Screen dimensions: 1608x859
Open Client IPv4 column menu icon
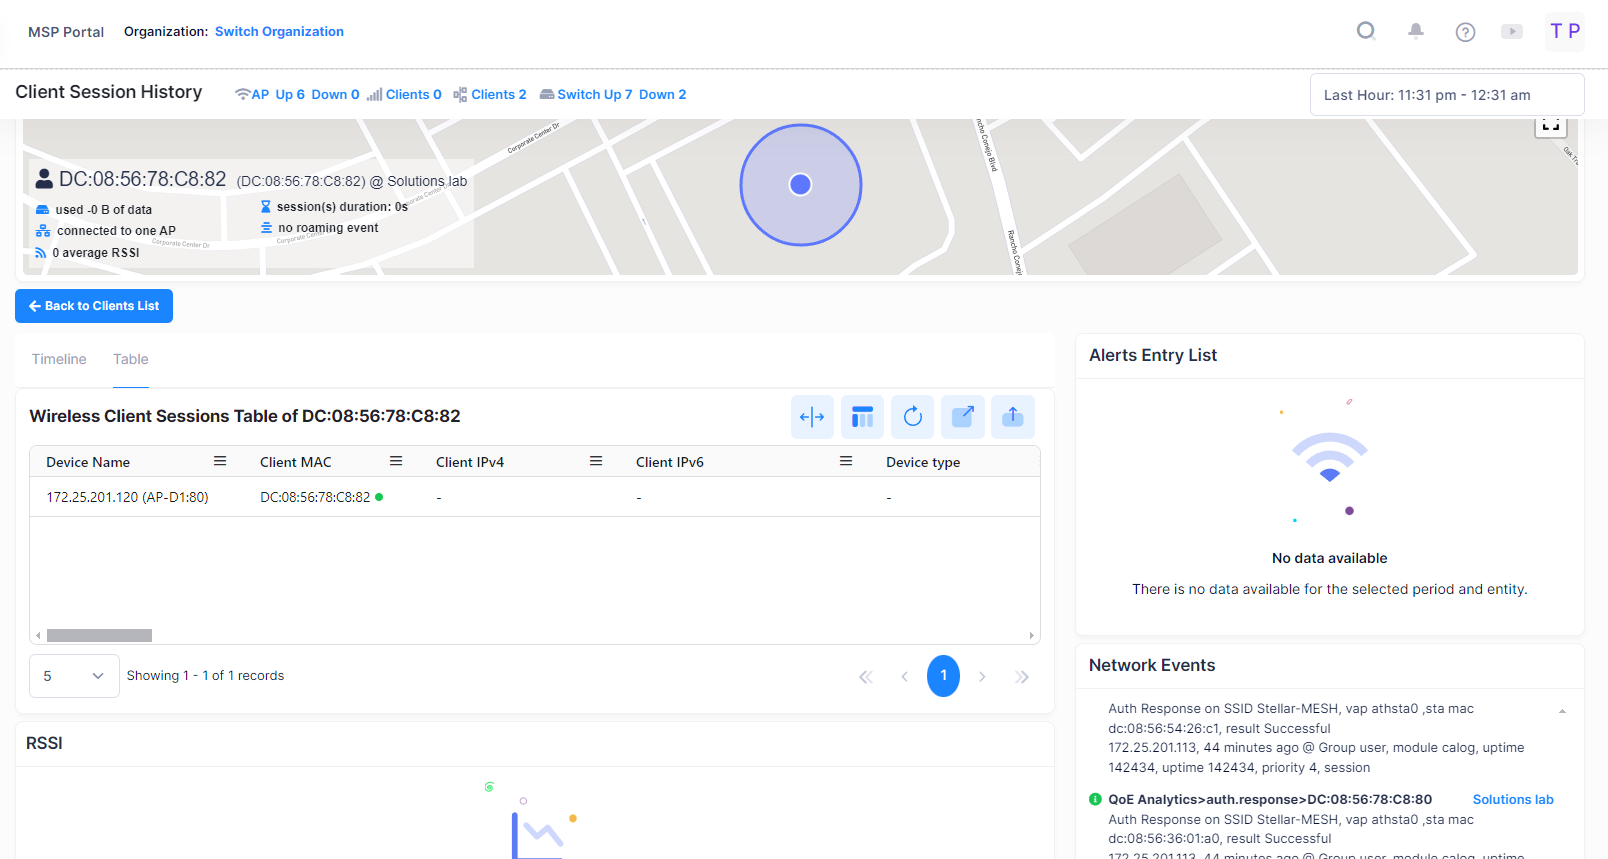[x=596, y=461]
